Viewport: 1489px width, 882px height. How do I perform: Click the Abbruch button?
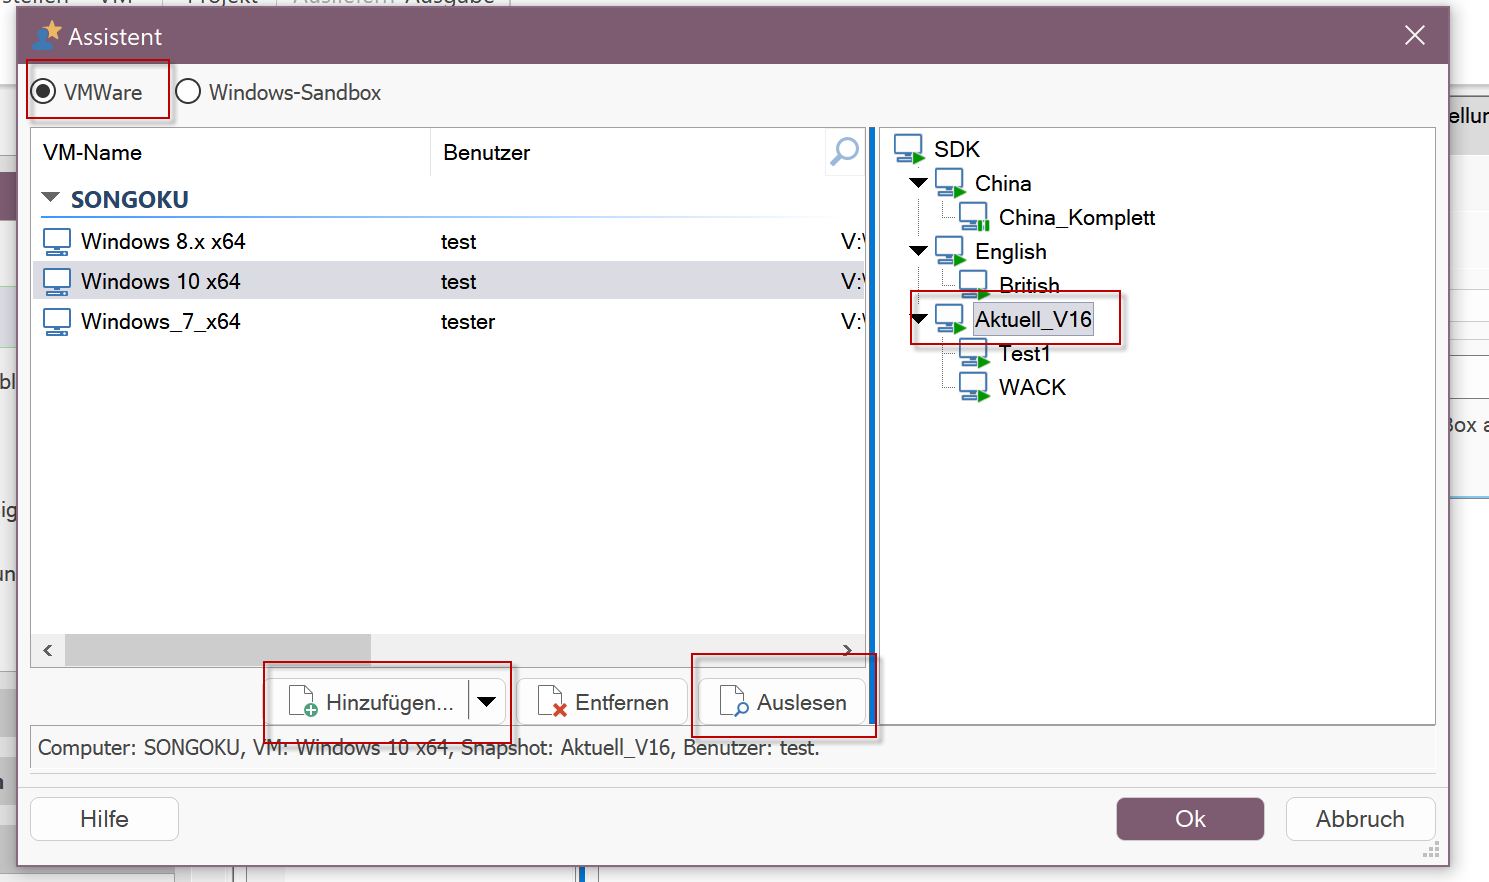click(1360, 819)
